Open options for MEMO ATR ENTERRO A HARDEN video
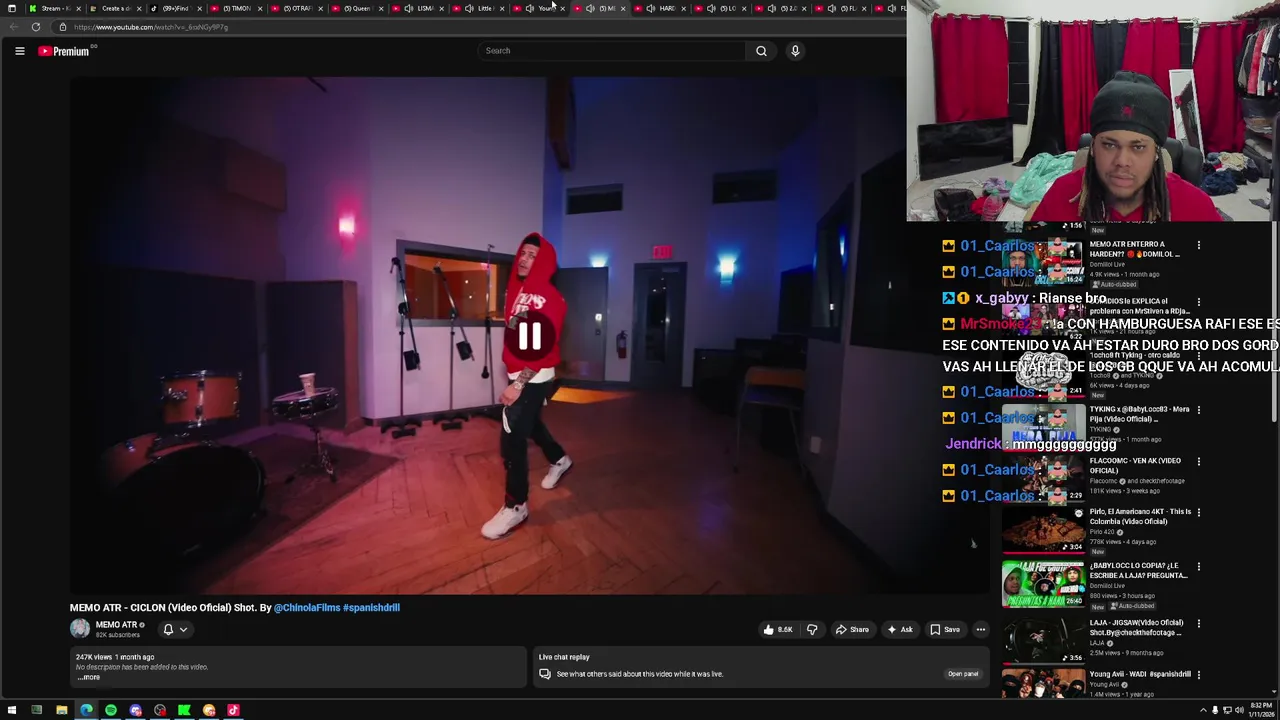This screenshot has height=720, width=1280. coord(1199,245)
